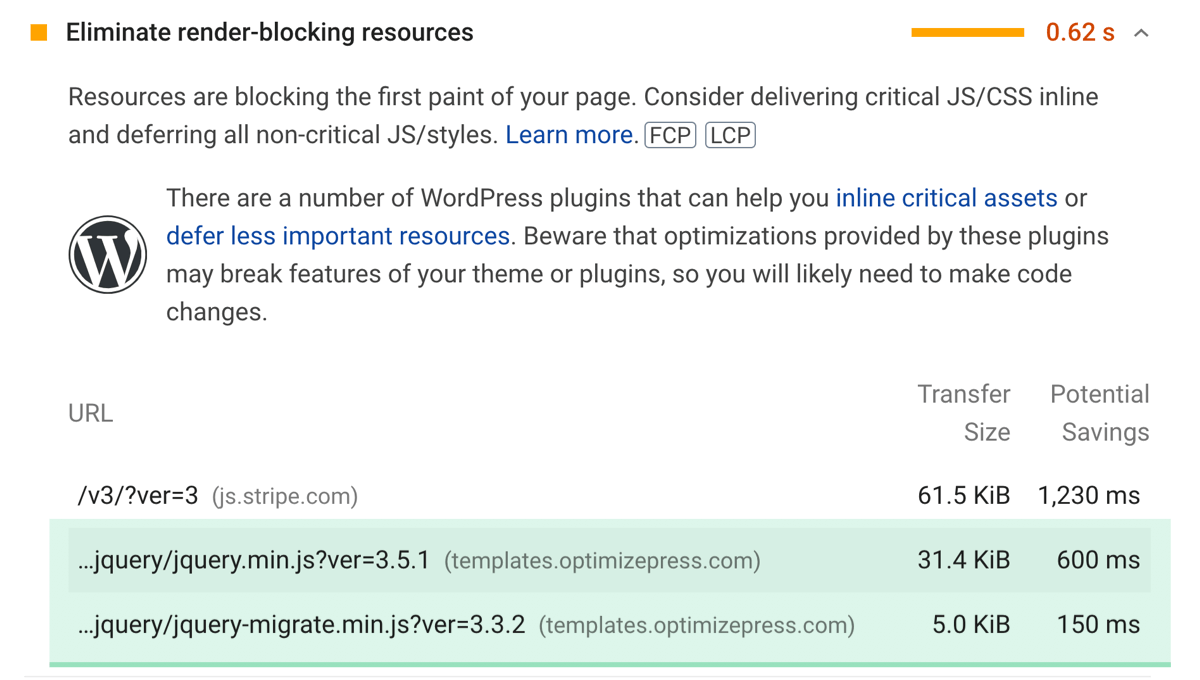This screenshot has height=680, width=1200.
Task: Open the jquery-migrate.min.js?ver=3.3.2 URL
Action: pyautogui.click(x=301, y=626)
